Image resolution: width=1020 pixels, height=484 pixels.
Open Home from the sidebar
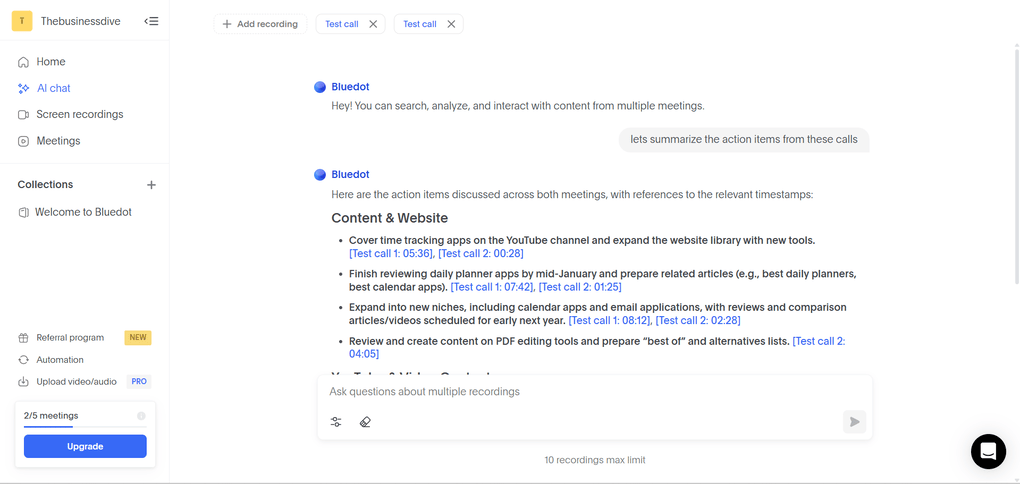pyautogui.click(x=51, y=62)
